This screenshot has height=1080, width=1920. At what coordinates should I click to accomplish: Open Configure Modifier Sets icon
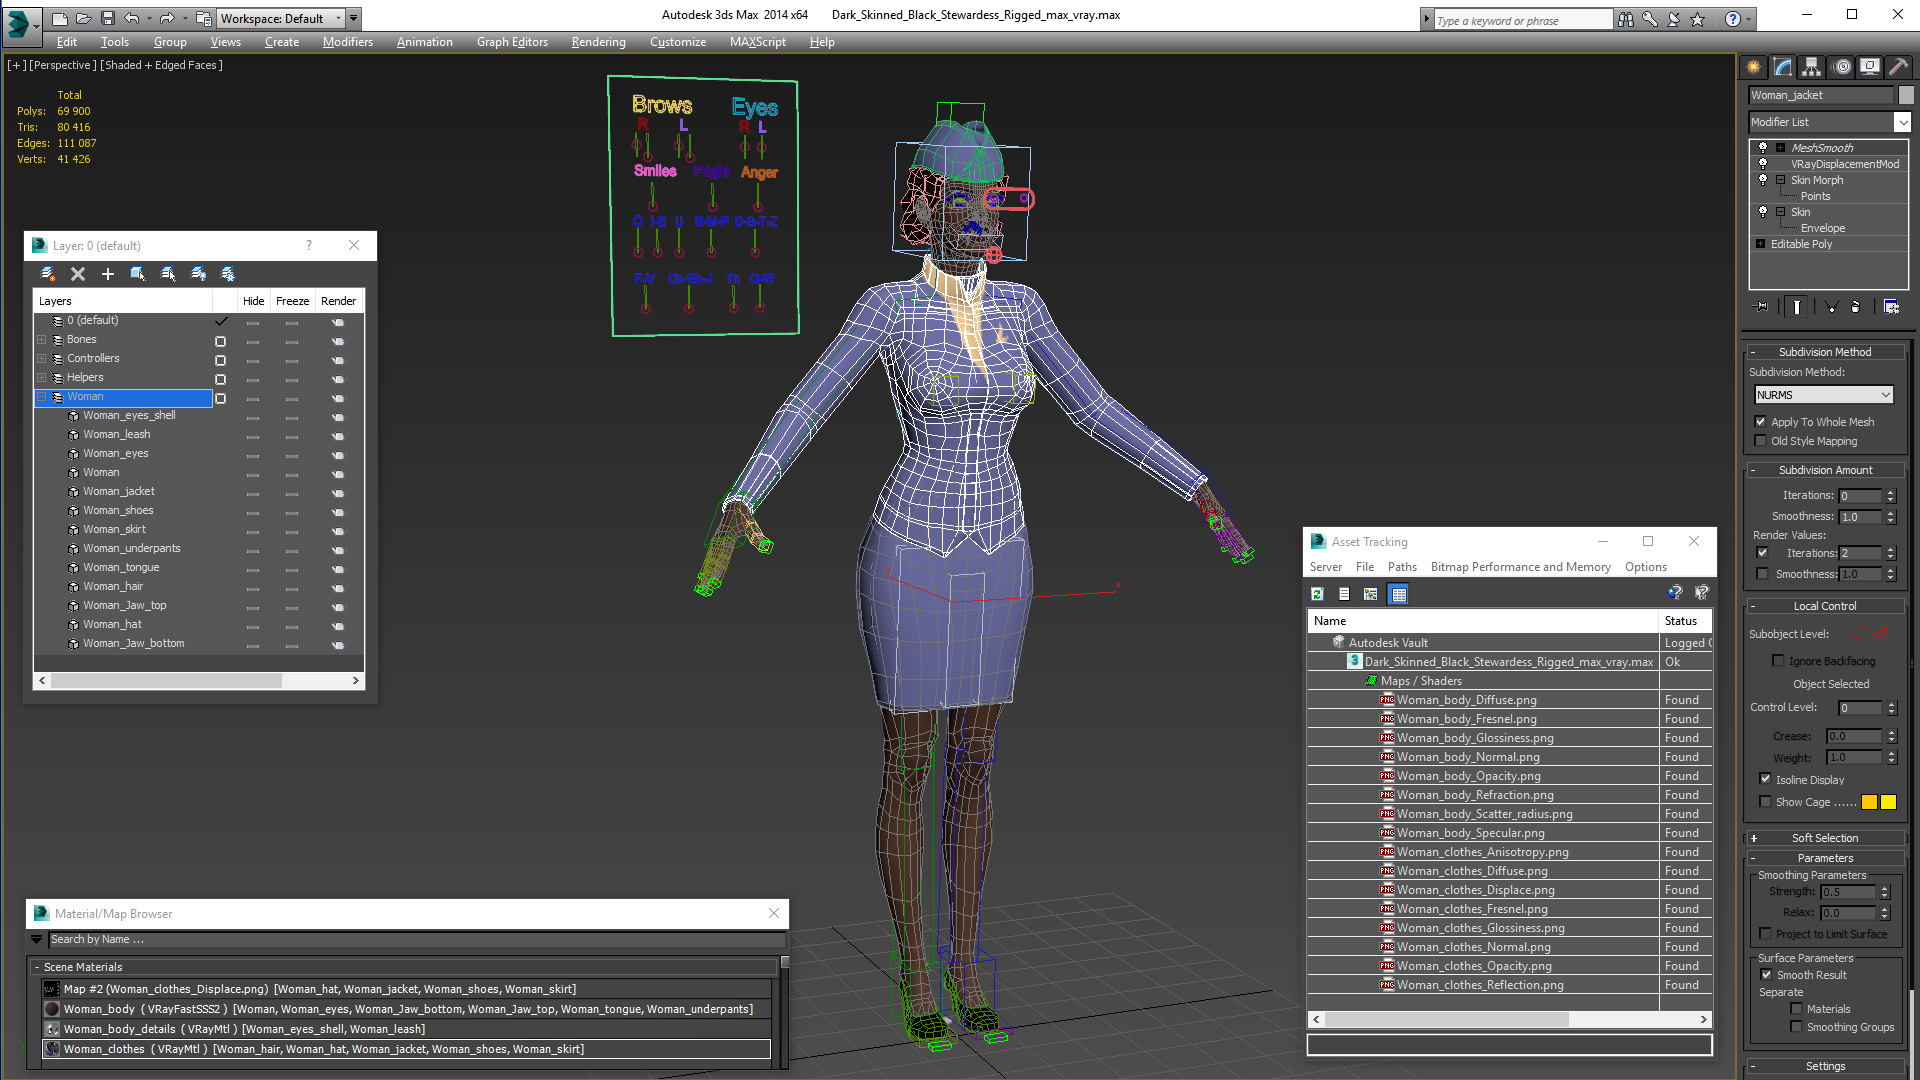[x=1891, y=307]
